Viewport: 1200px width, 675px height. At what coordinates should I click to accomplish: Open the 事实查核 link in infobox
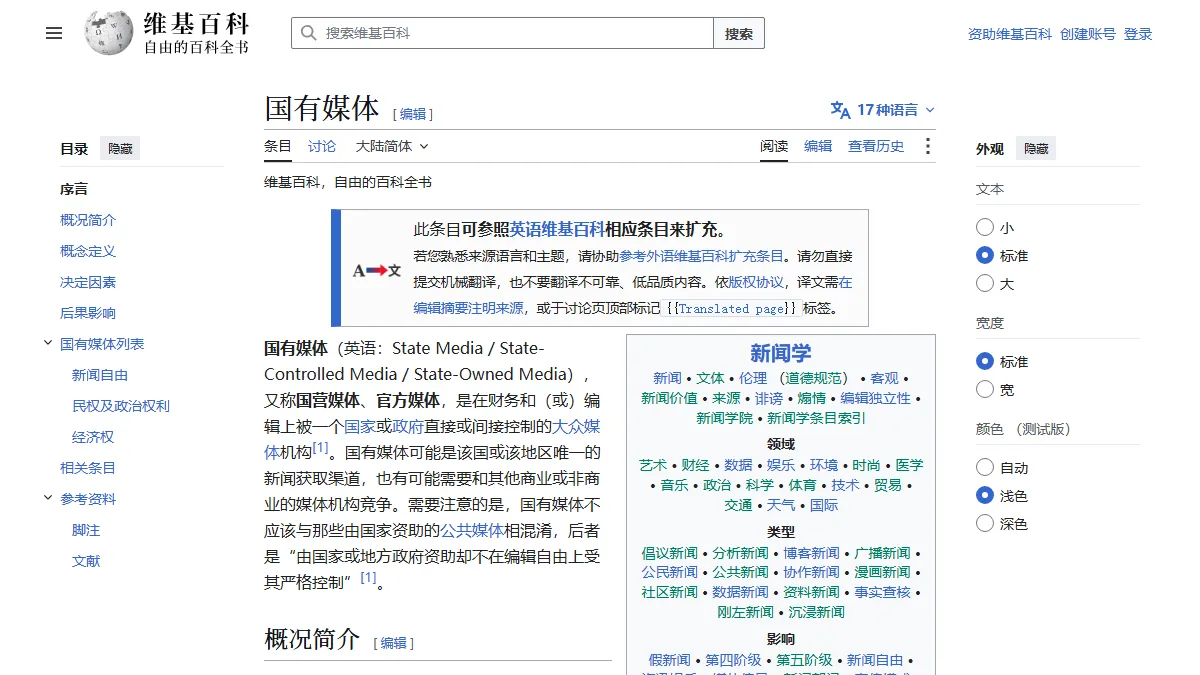[x=883, y=592]
